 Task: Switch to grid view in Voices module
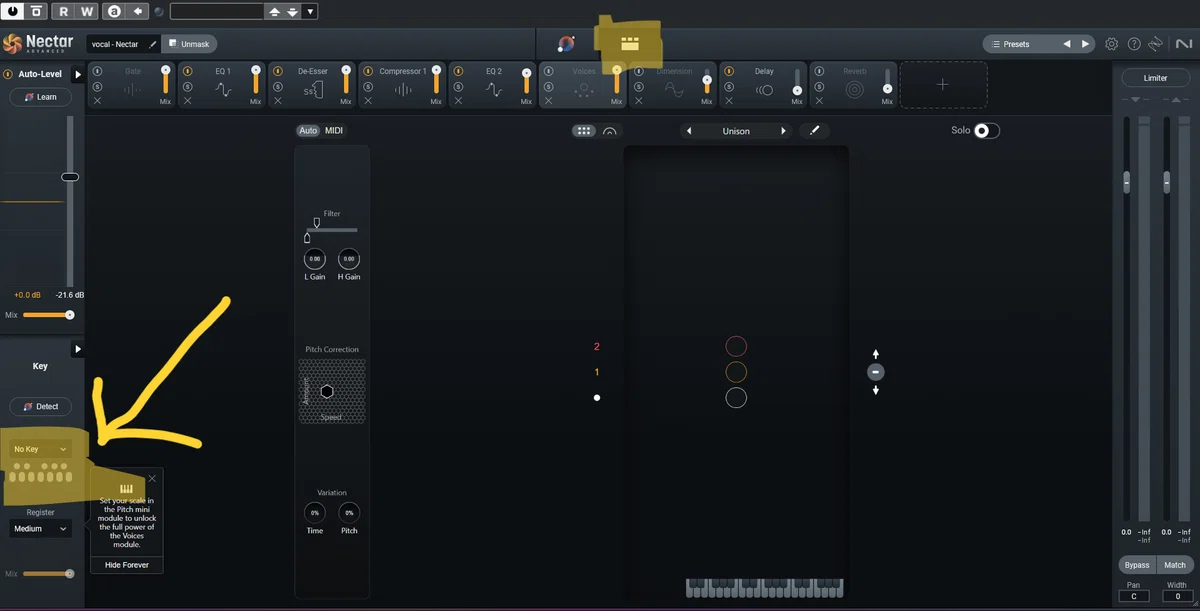[584, 131]
